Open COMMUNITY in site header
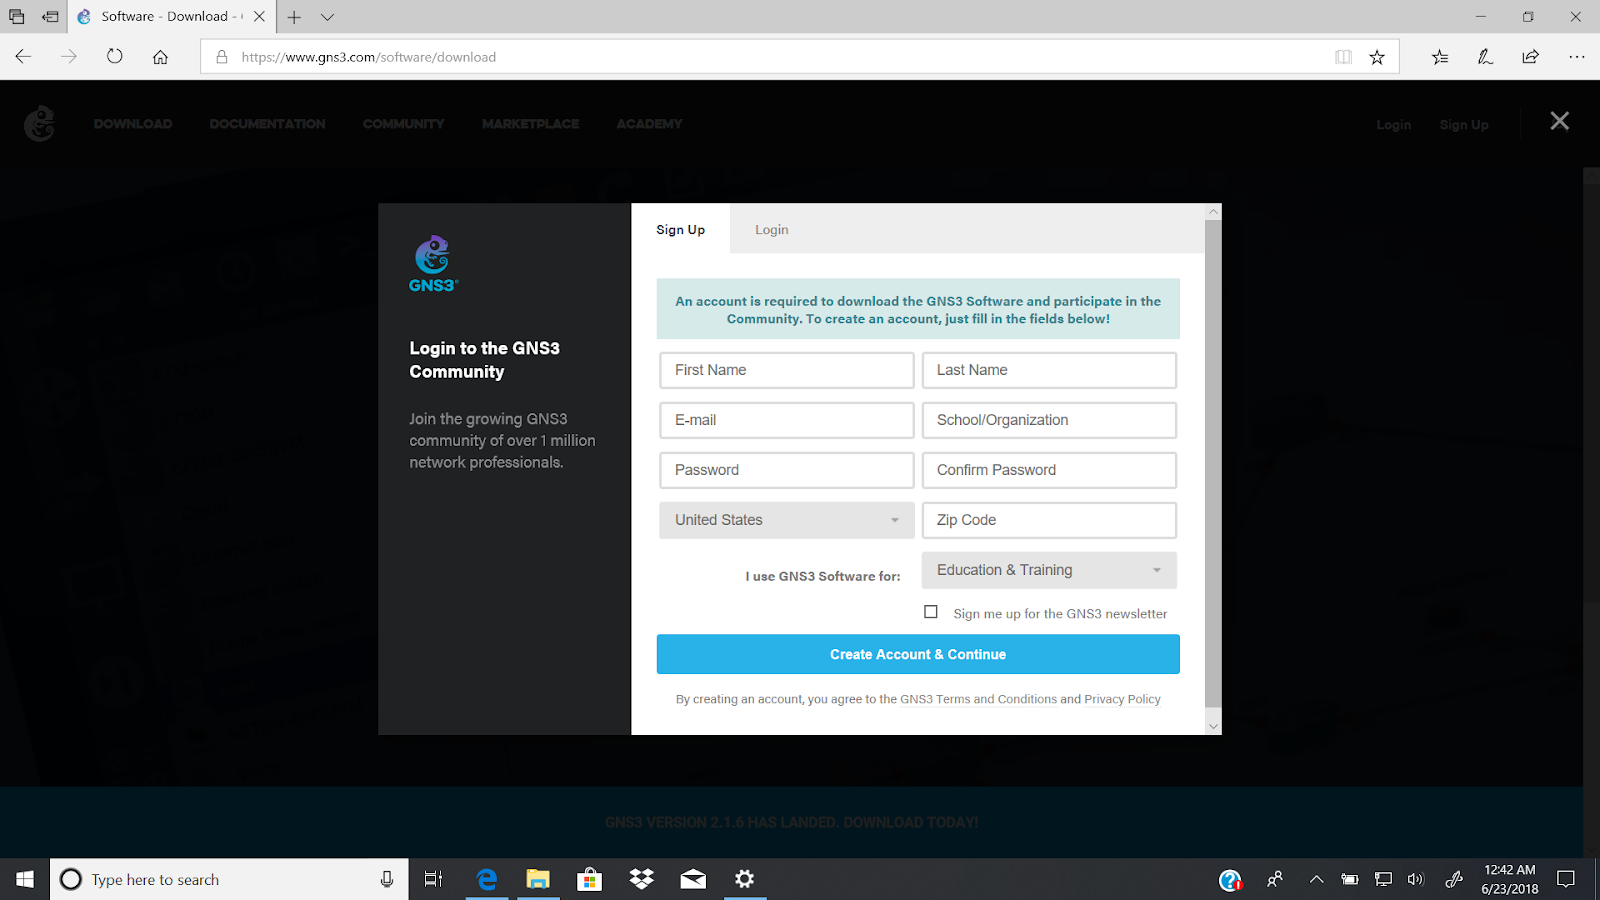 403,124
